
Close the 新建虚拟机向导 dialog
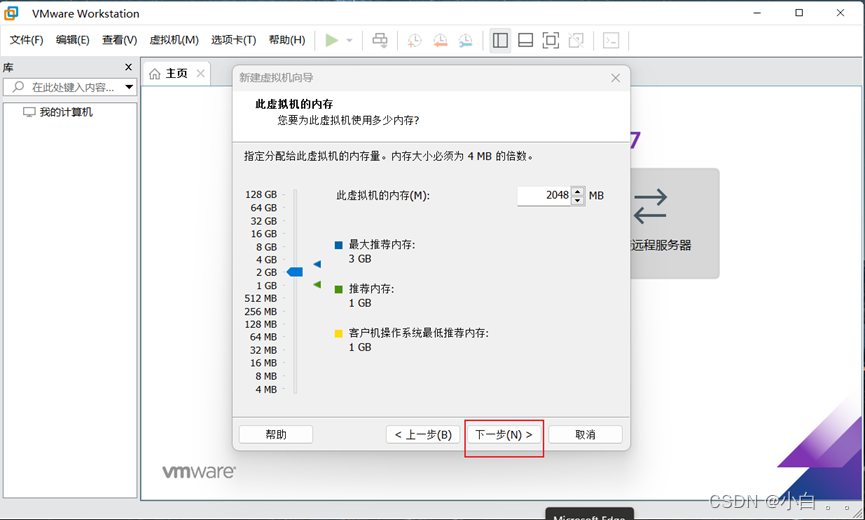[616, 78]
